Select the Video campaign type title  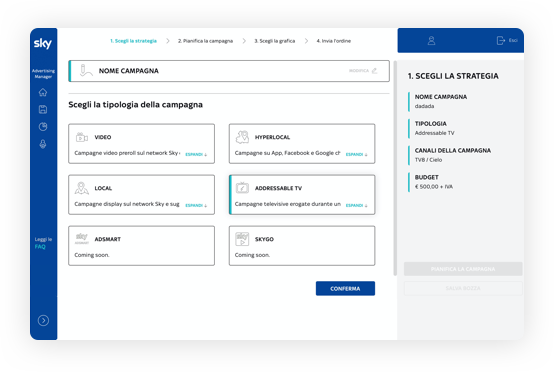pos(103,137)
